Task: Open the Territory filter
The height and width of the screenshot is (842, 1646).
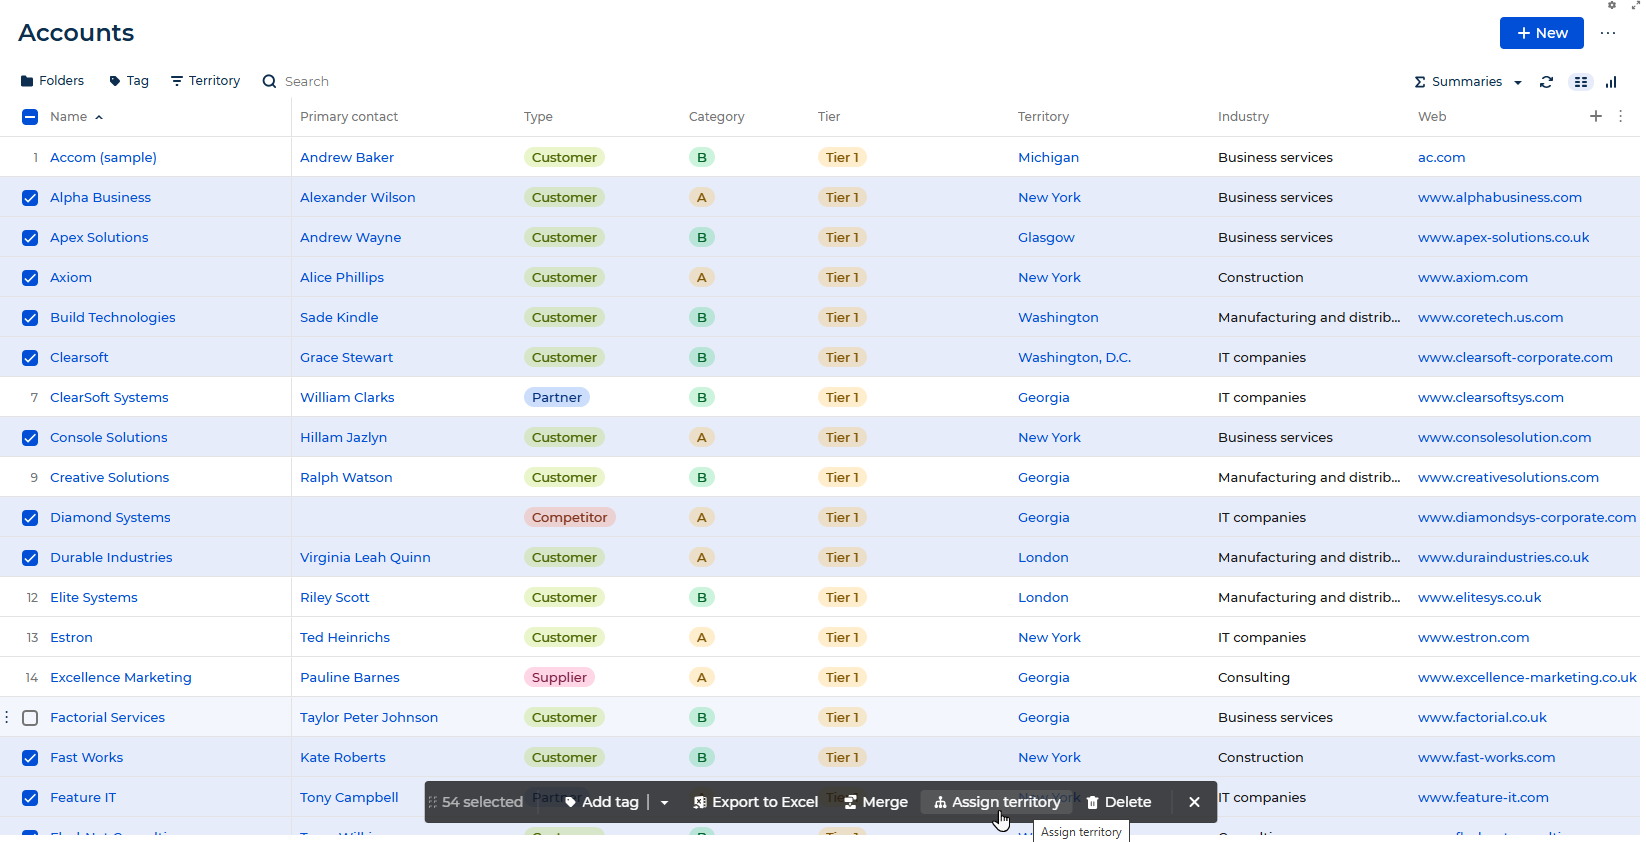Action: [x=205, y=81]
